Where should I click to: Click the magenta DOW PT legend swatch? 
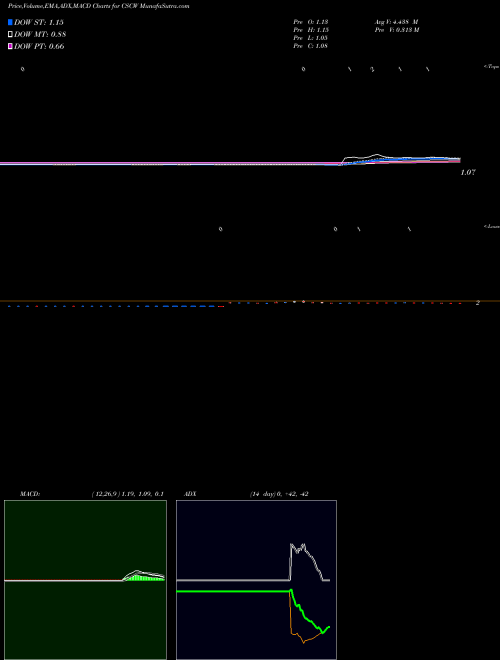(x=10, y=46)
